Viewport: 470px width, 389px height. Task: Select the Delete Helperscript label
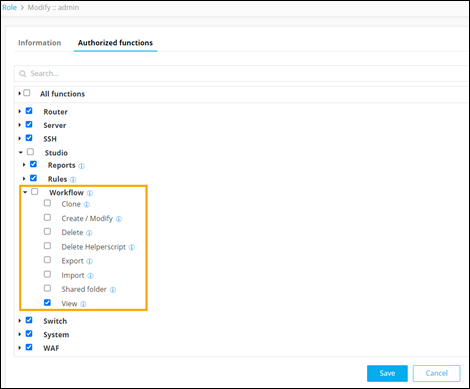[94, 247]
